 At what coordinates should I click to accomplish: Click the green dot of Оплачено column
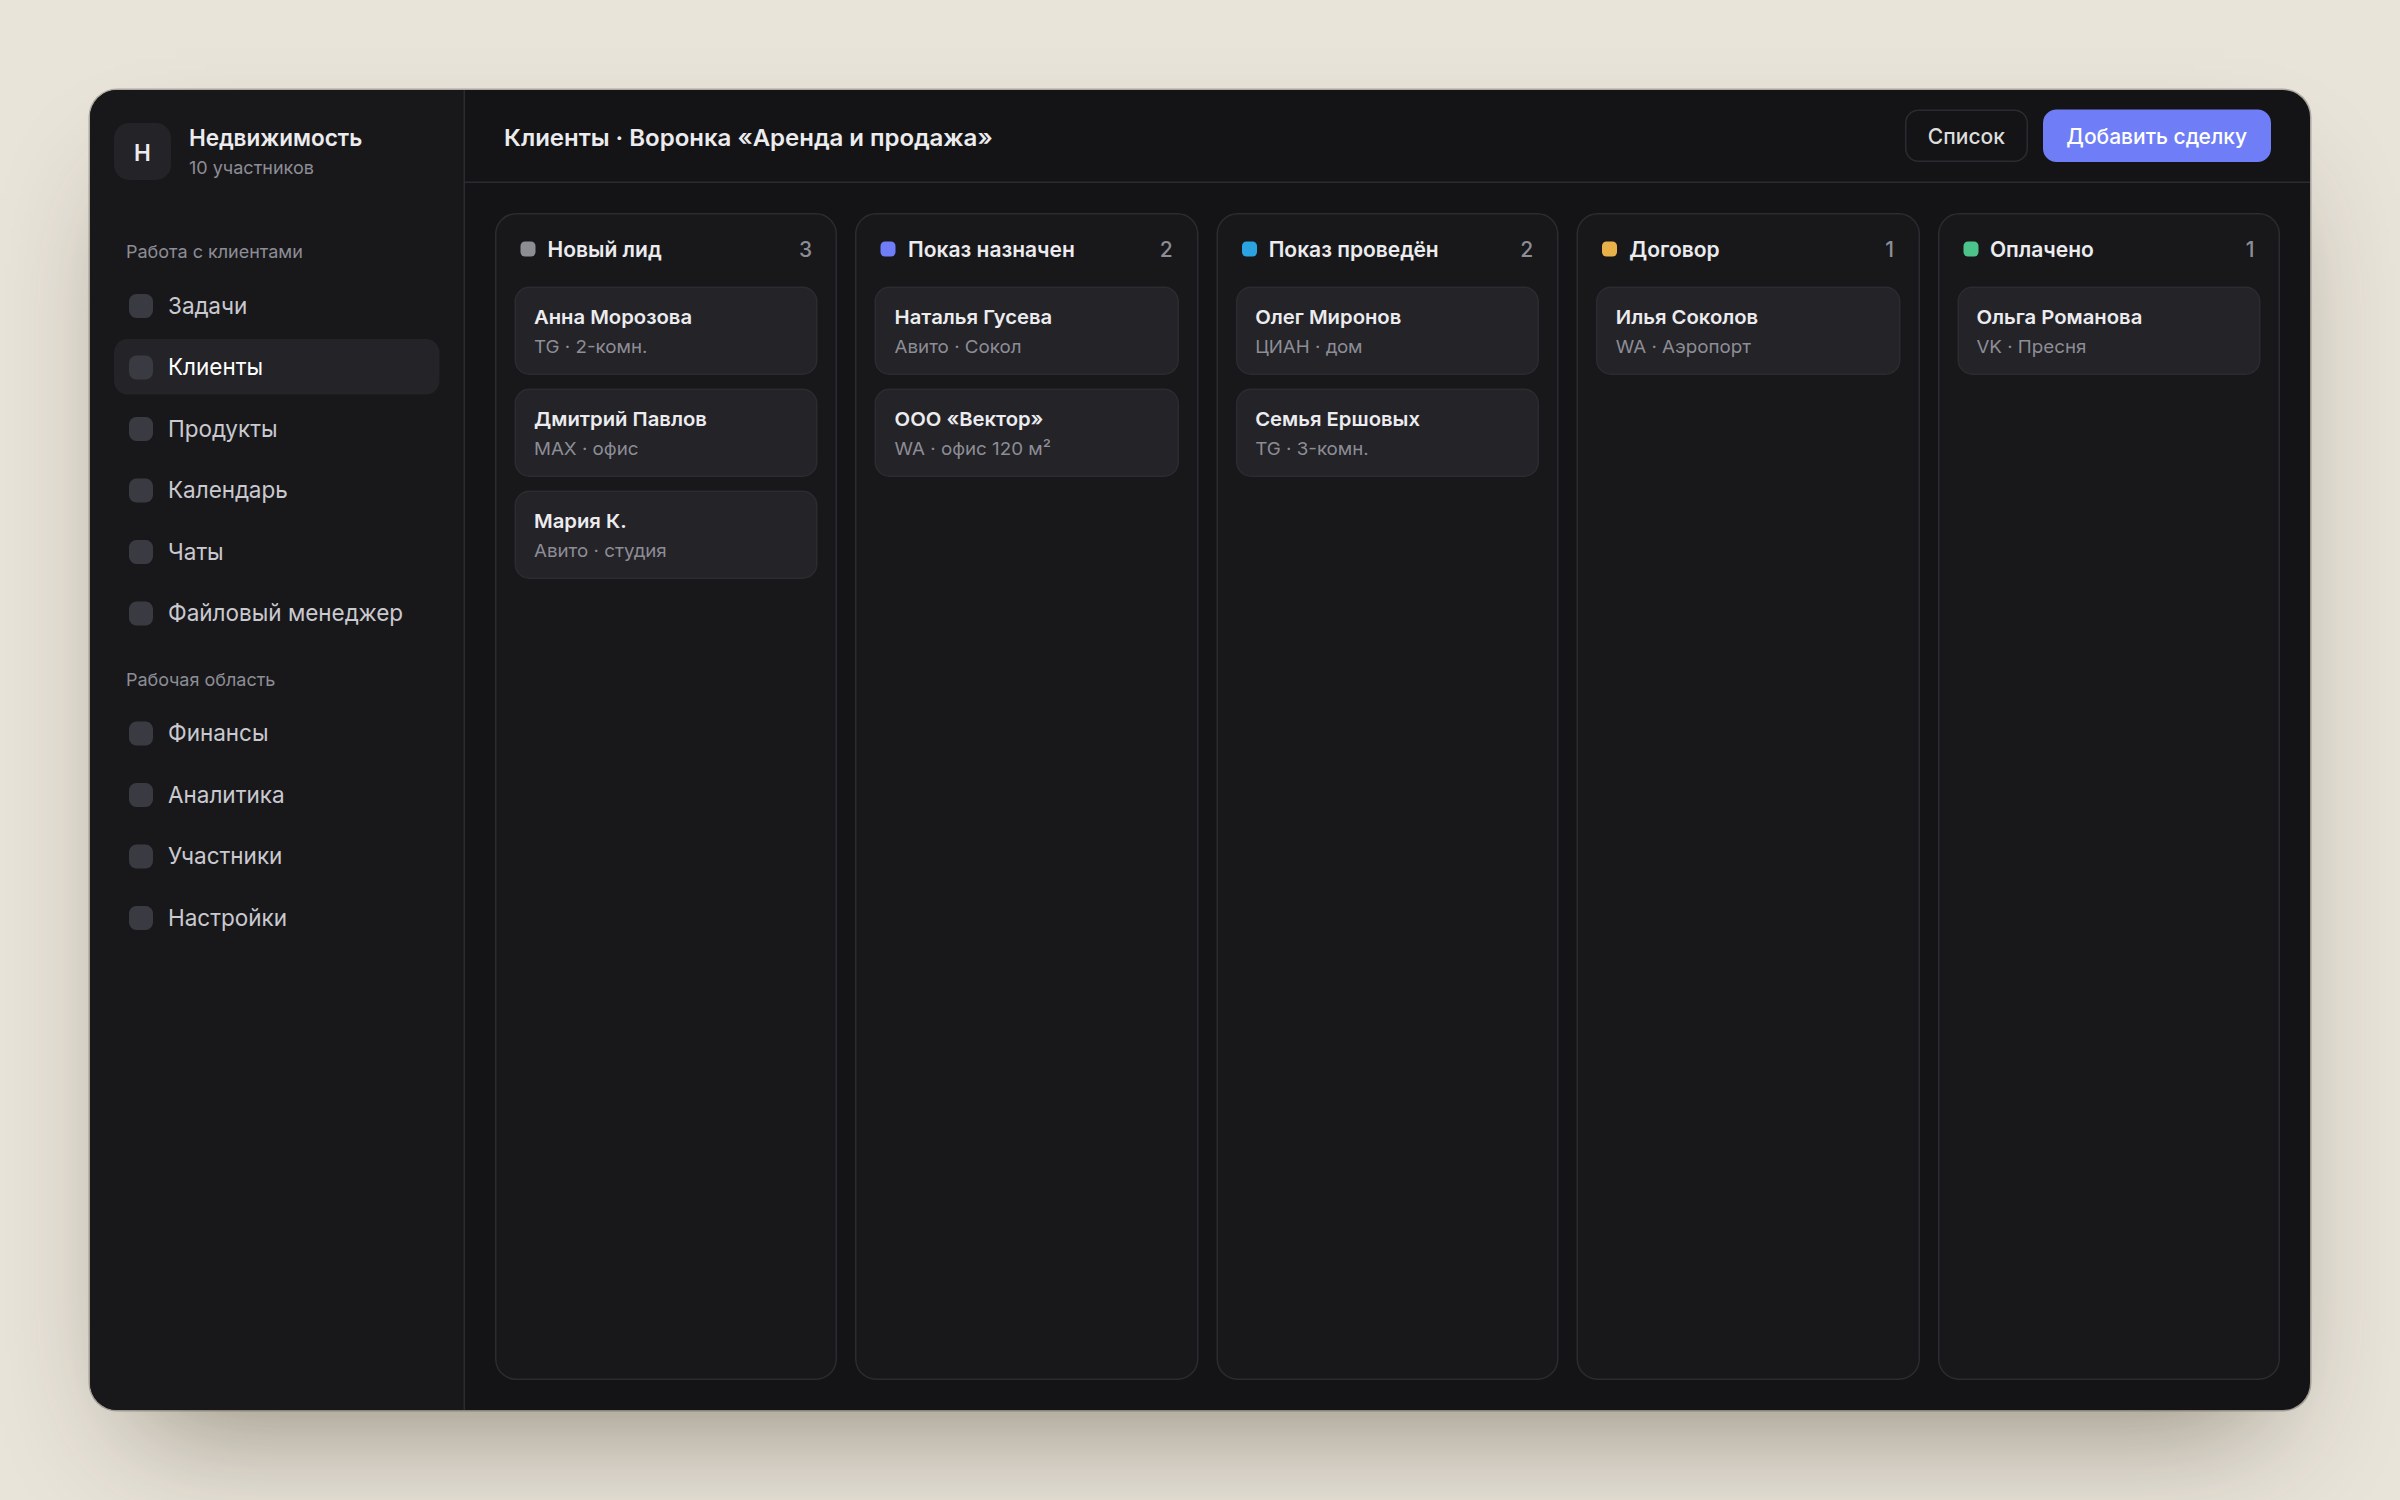pyautogui.click(x=1970, y=249)
